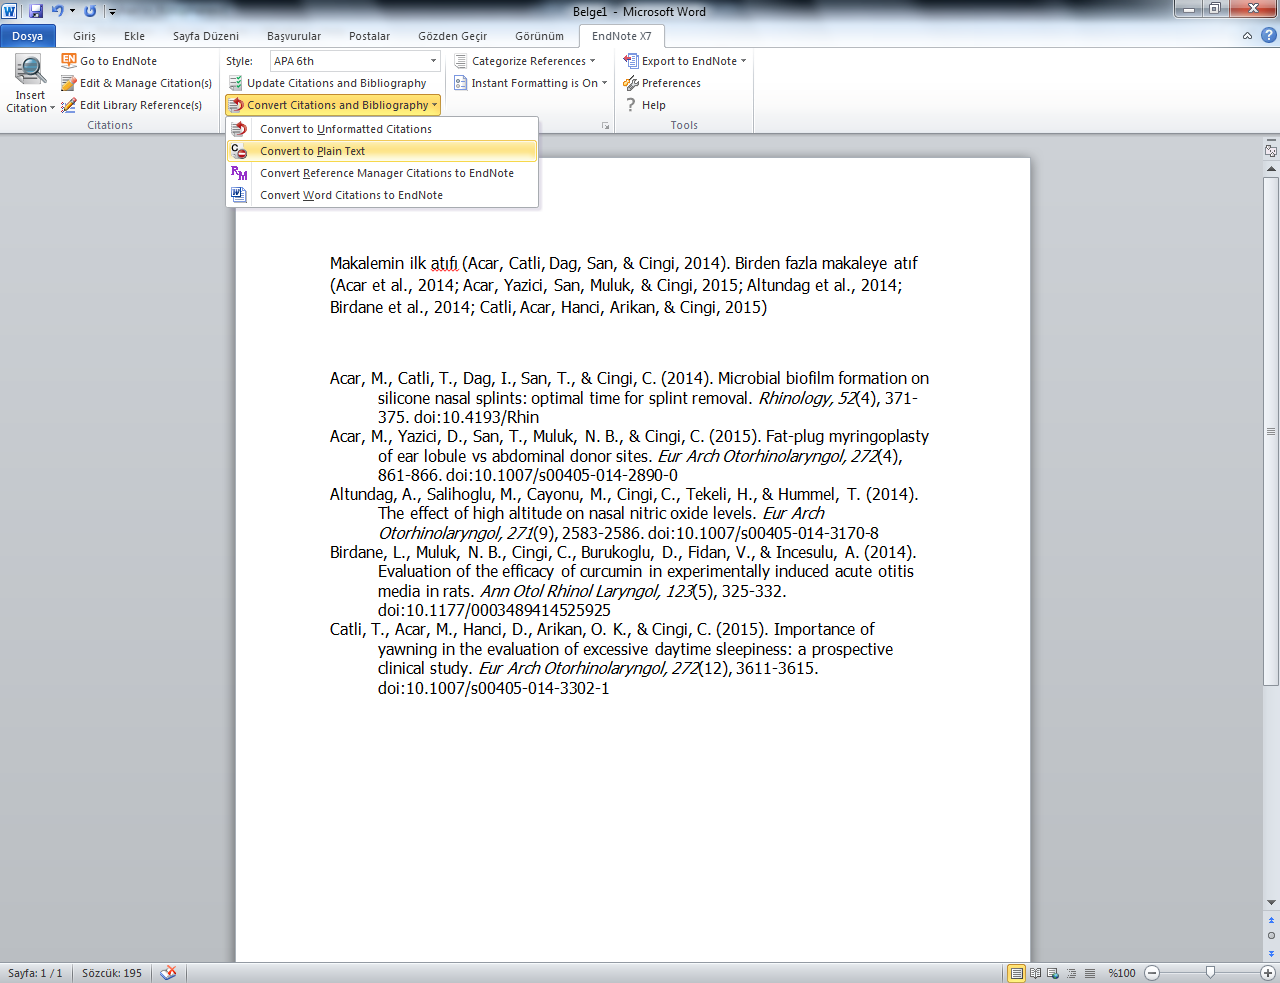Screen dimensions: 1280x983
Task: Open the Undo history dropdown arrow
Action: (x=72, y=11)
